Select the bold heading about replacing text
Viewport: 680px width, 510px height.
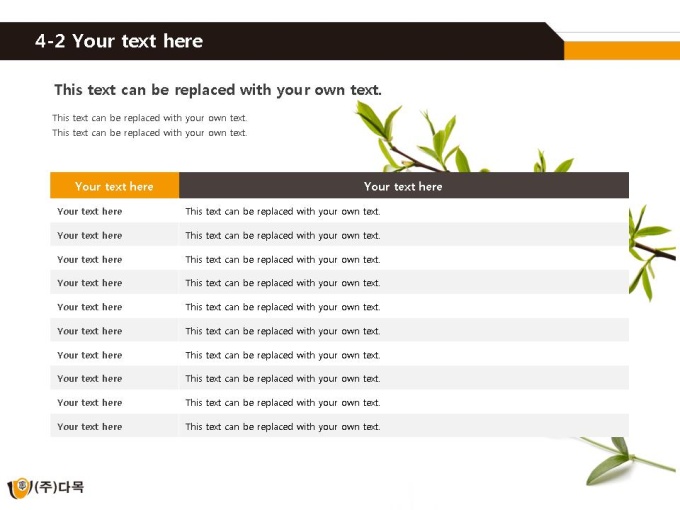218,90
